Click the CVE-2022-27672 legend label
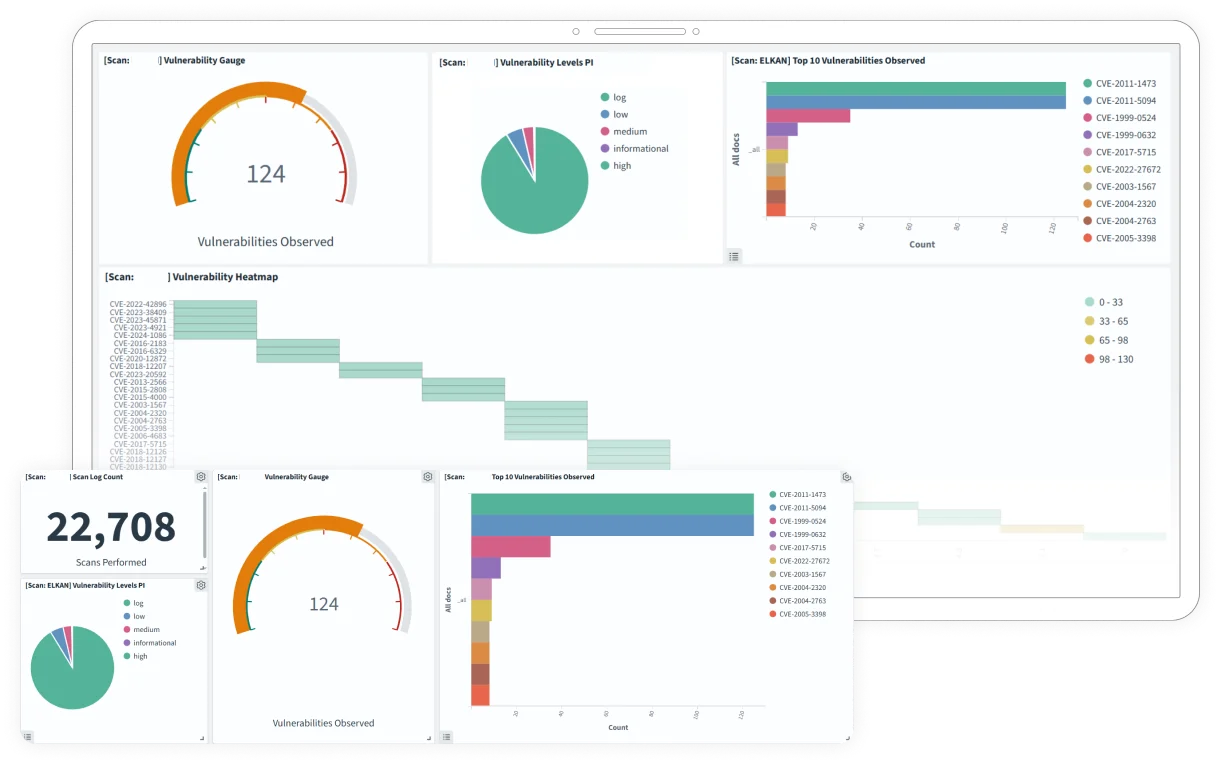This screenshot has height=764, width=1220. tap(1127, 169)
